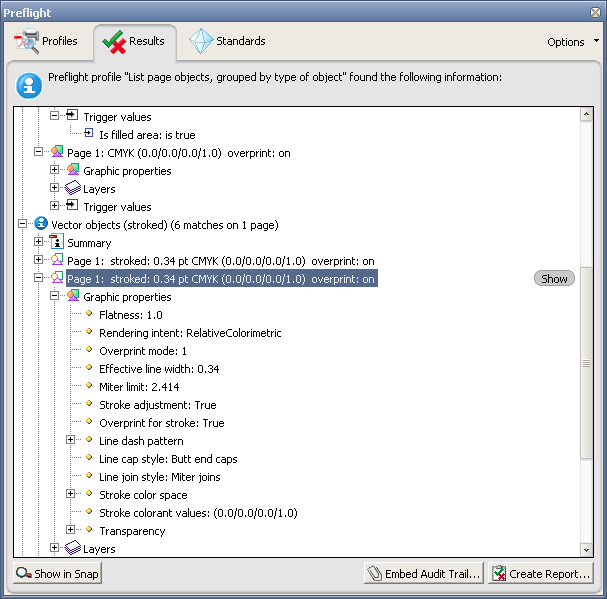Click the Transparency diamond bullet
607x599 pixels.
pos(89,529)
